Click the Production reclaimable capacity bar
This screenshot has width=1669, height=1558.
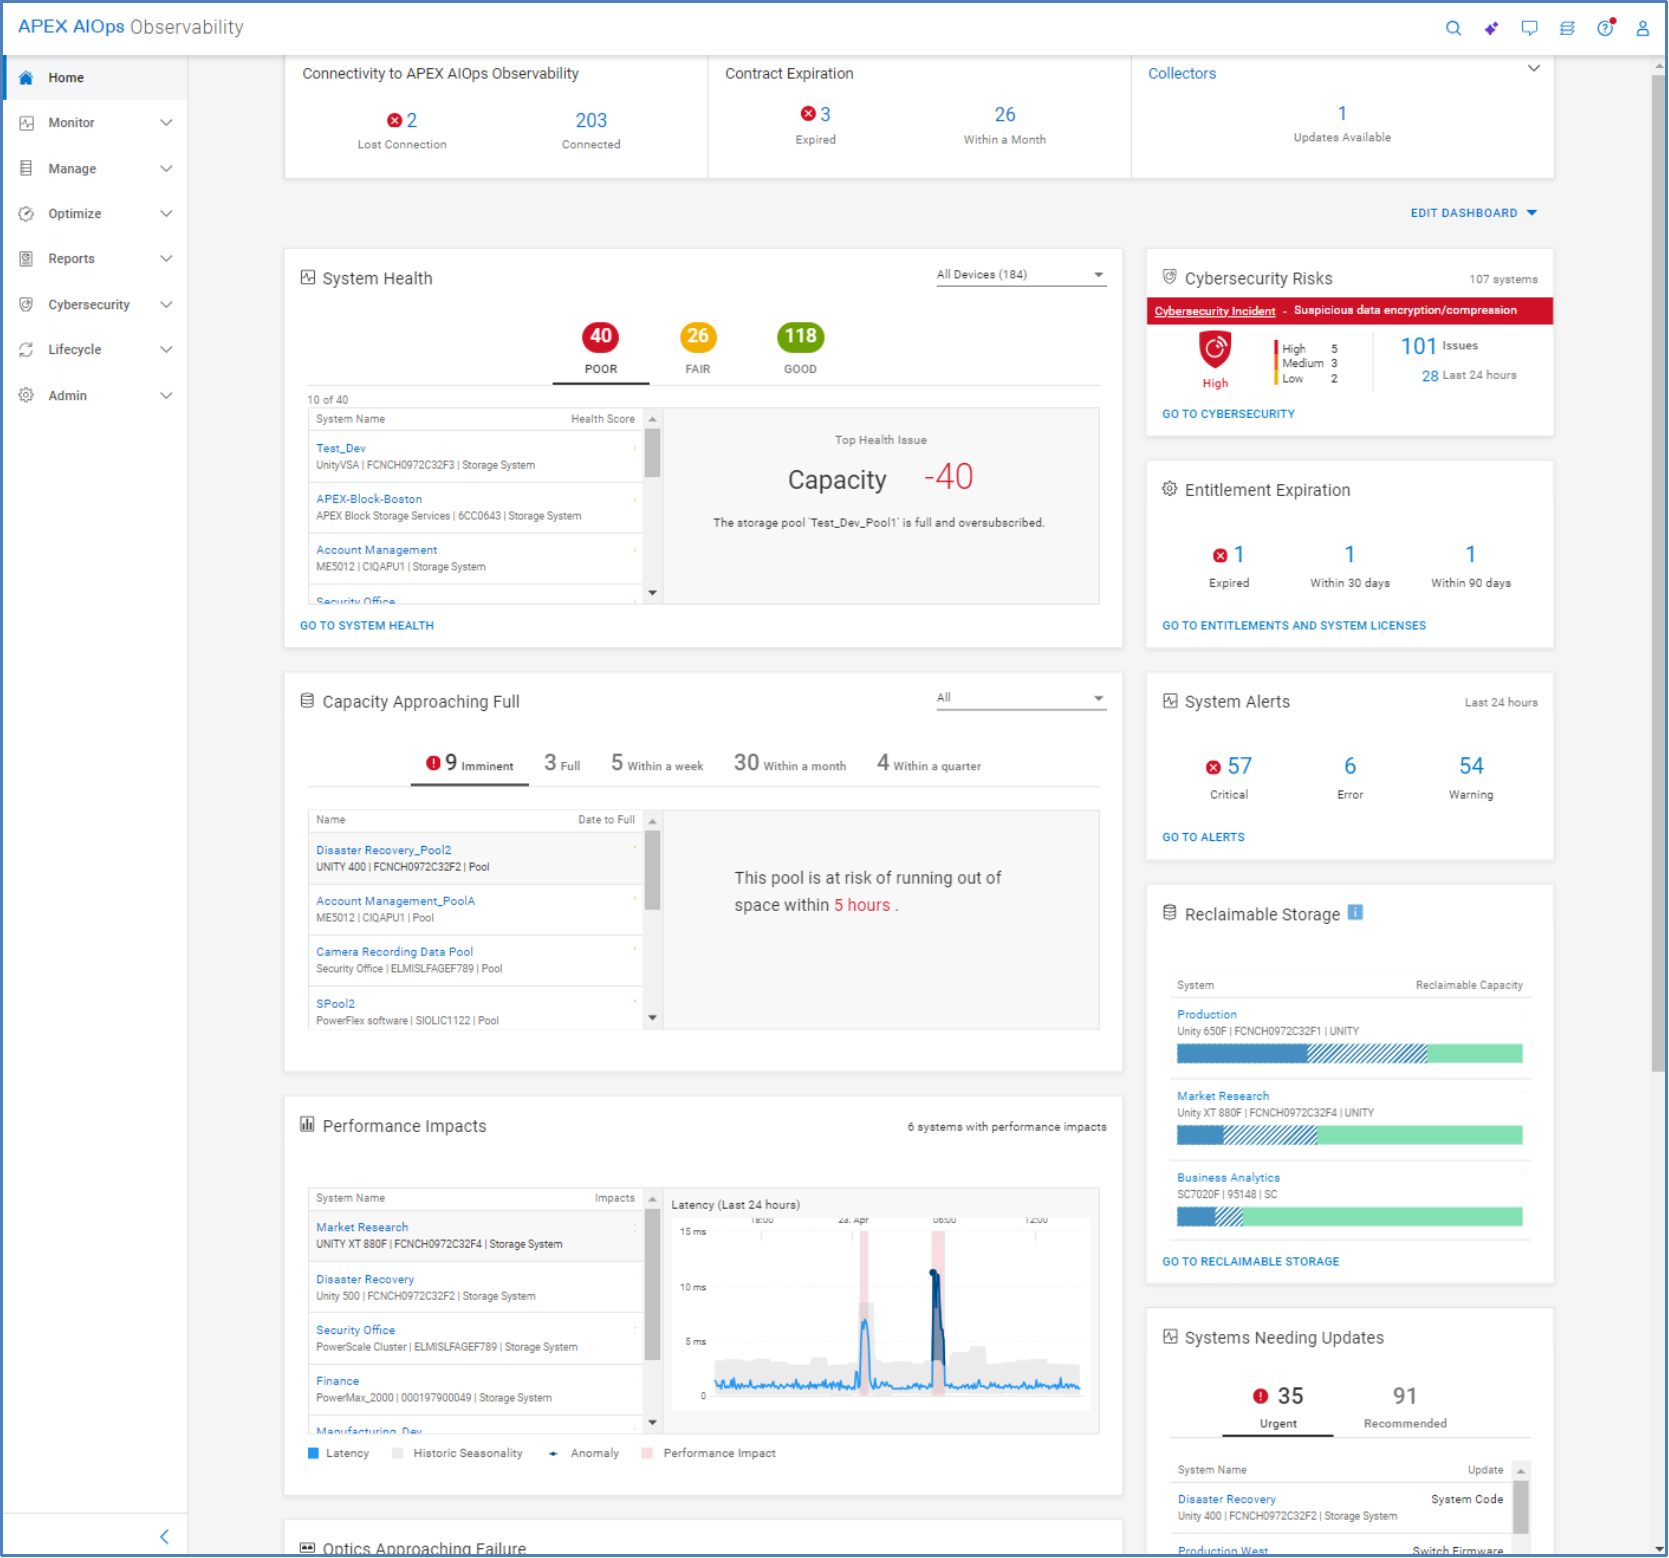[1349, 1053]
